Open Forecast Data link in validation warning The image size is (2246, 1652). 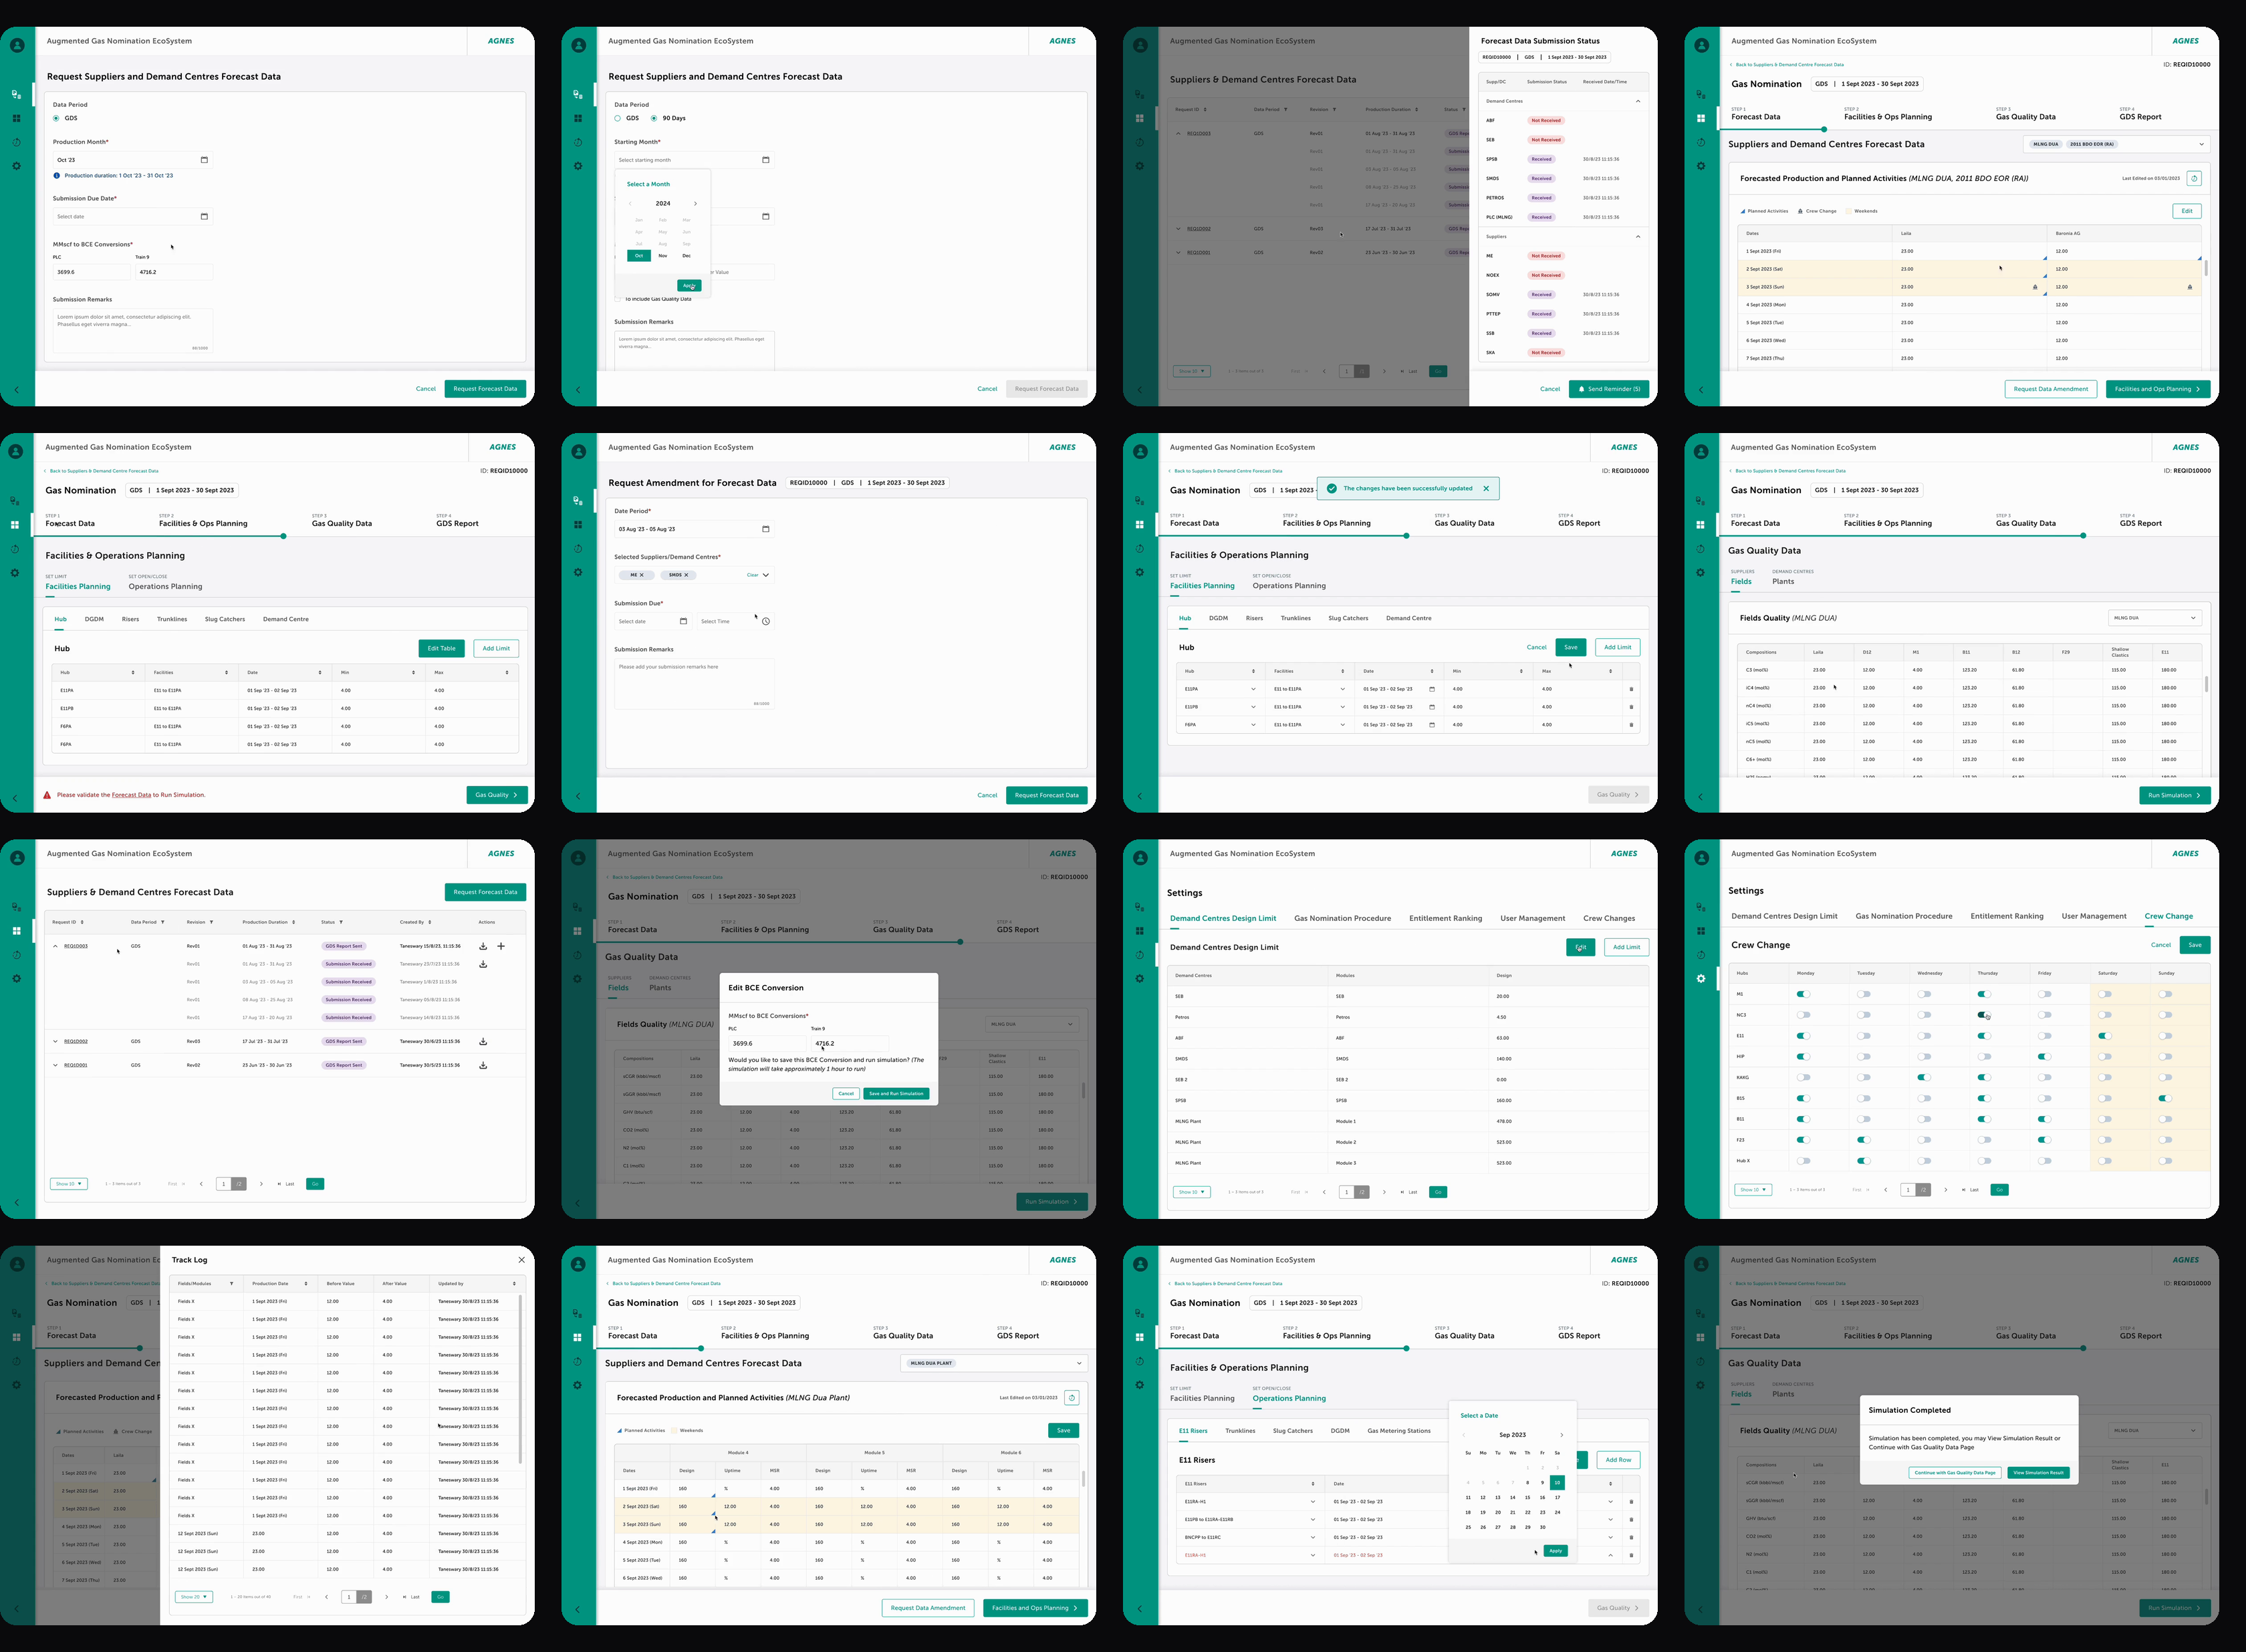[x=131, y=795]
